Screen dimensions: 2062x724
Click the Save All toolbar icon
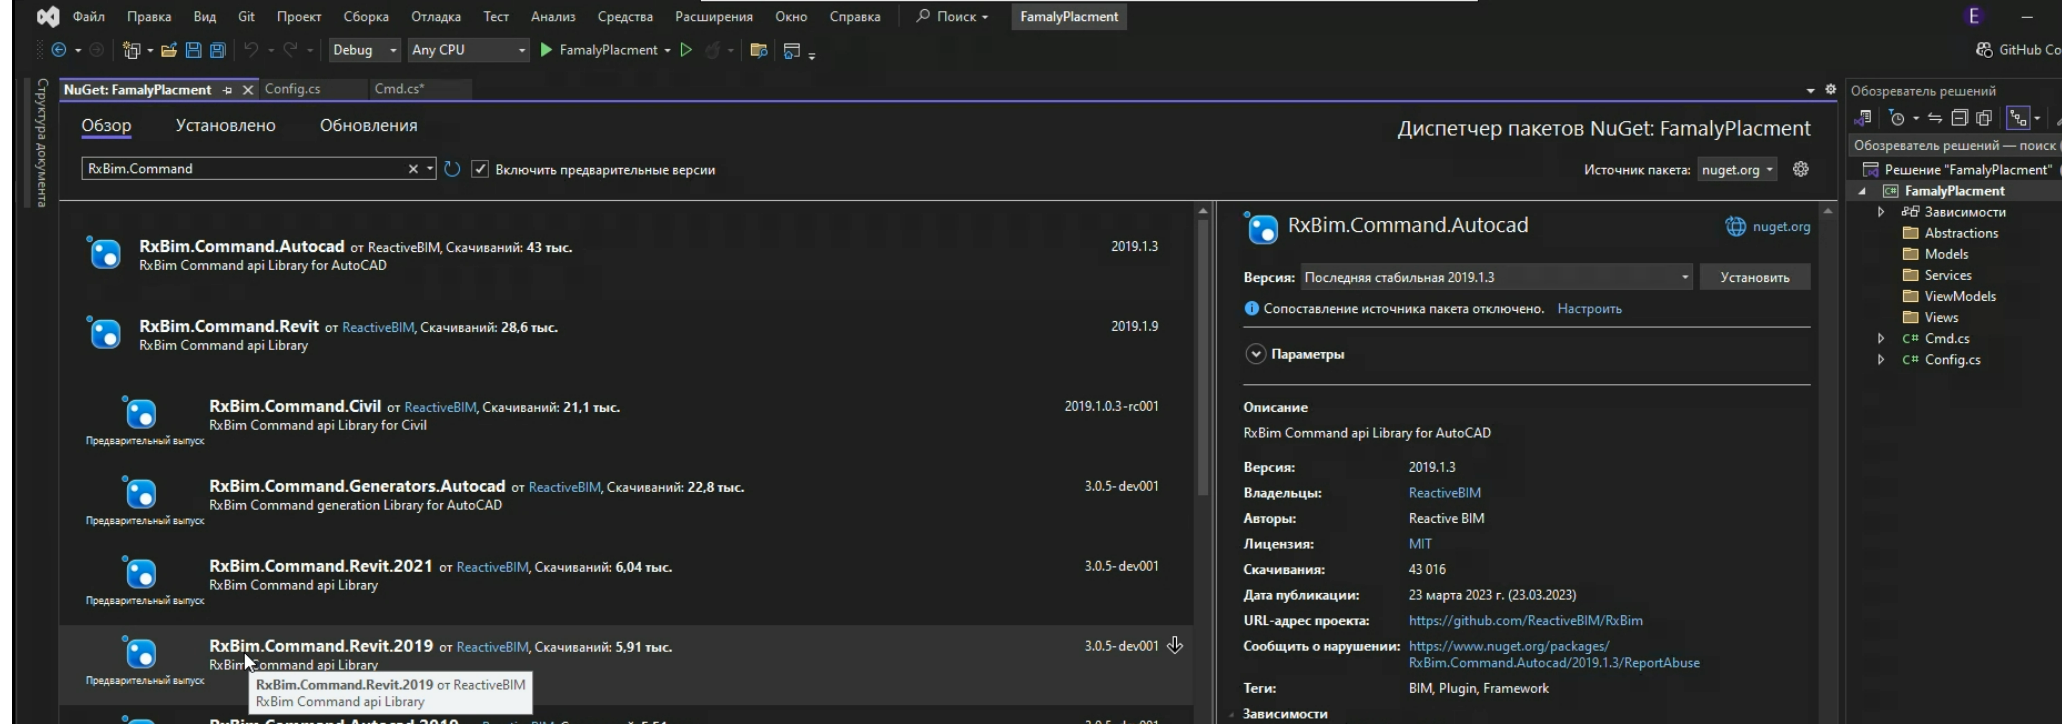217,50
